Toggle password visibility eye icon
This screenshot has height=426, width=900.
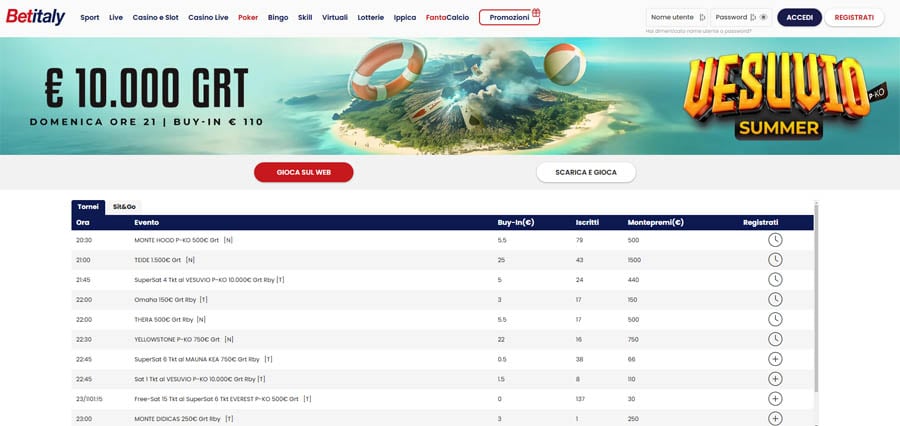coord(763,17)
